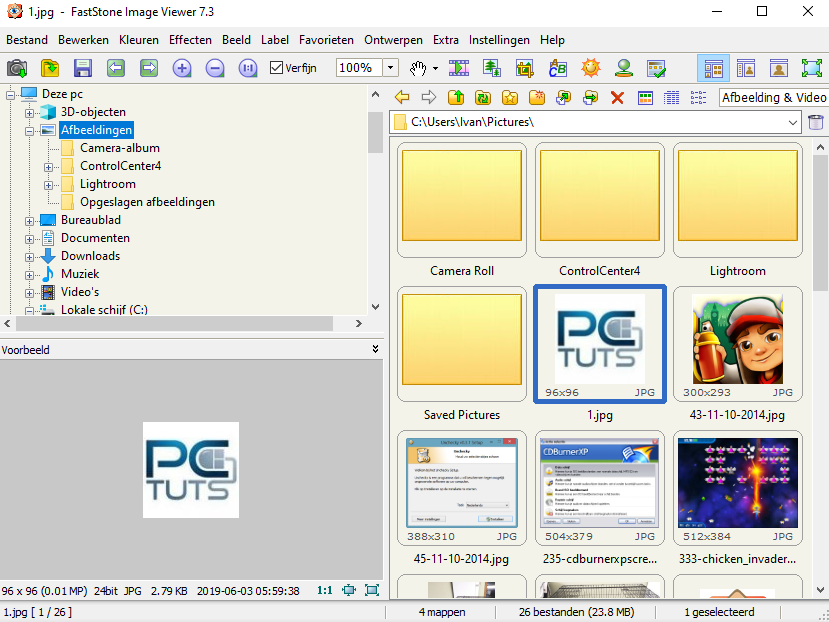Viewport: 829px width, 622px height.
Task: Select the Lightroom folder in tree
Action: click(x=108, y=184)
